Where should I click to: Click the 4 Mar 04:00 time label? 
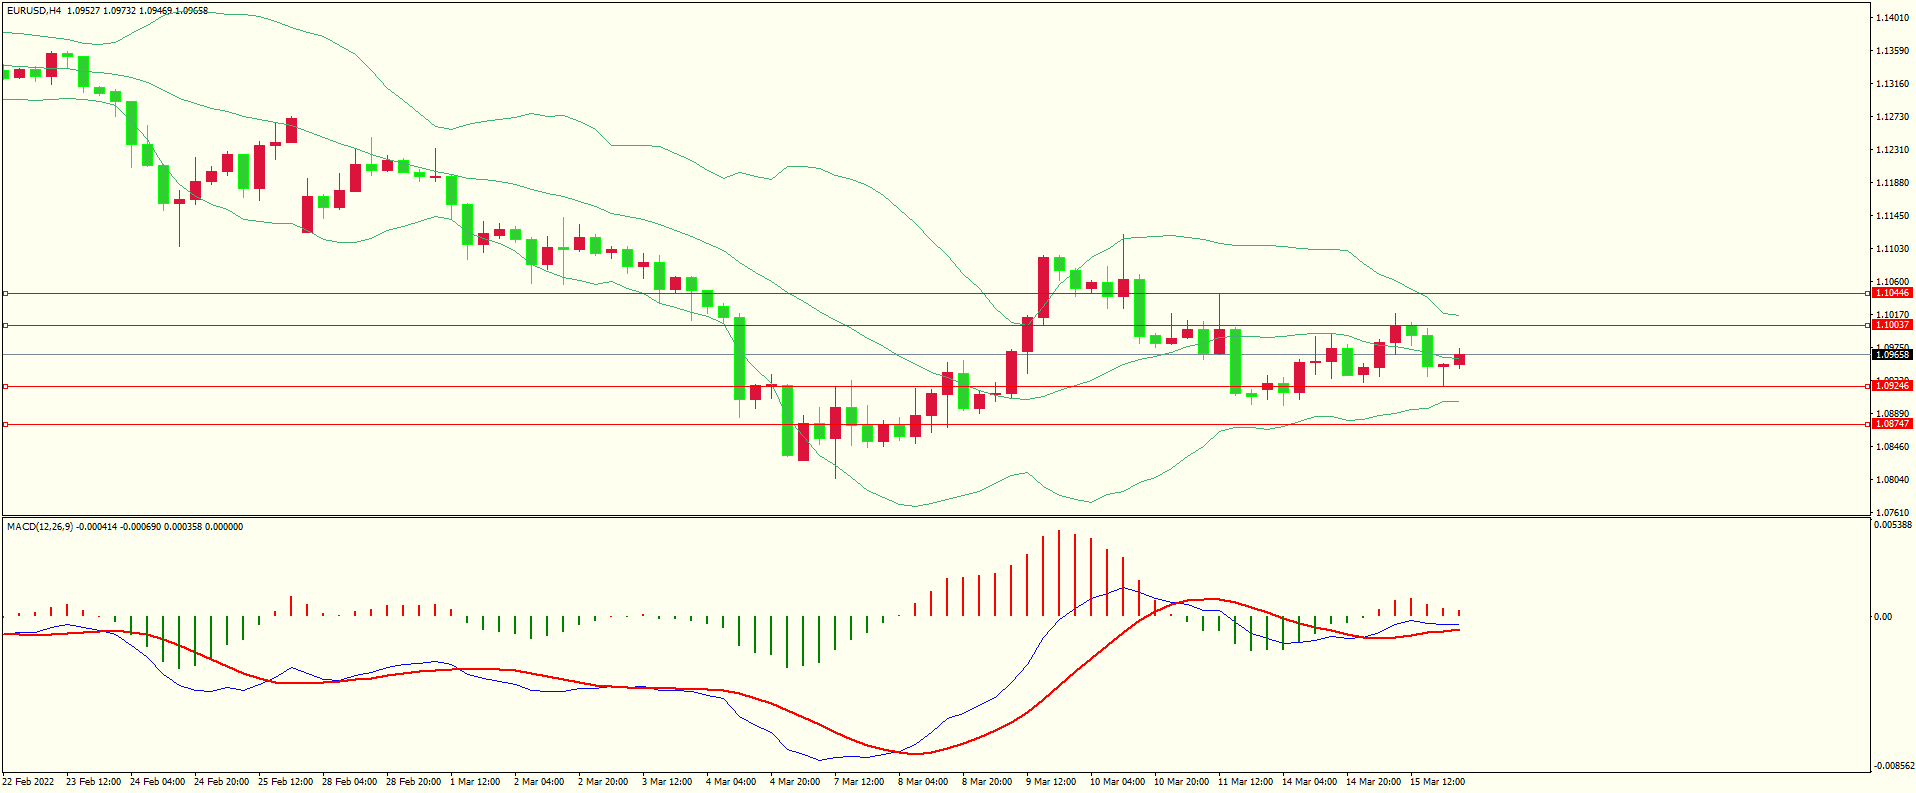coord(731,782)
